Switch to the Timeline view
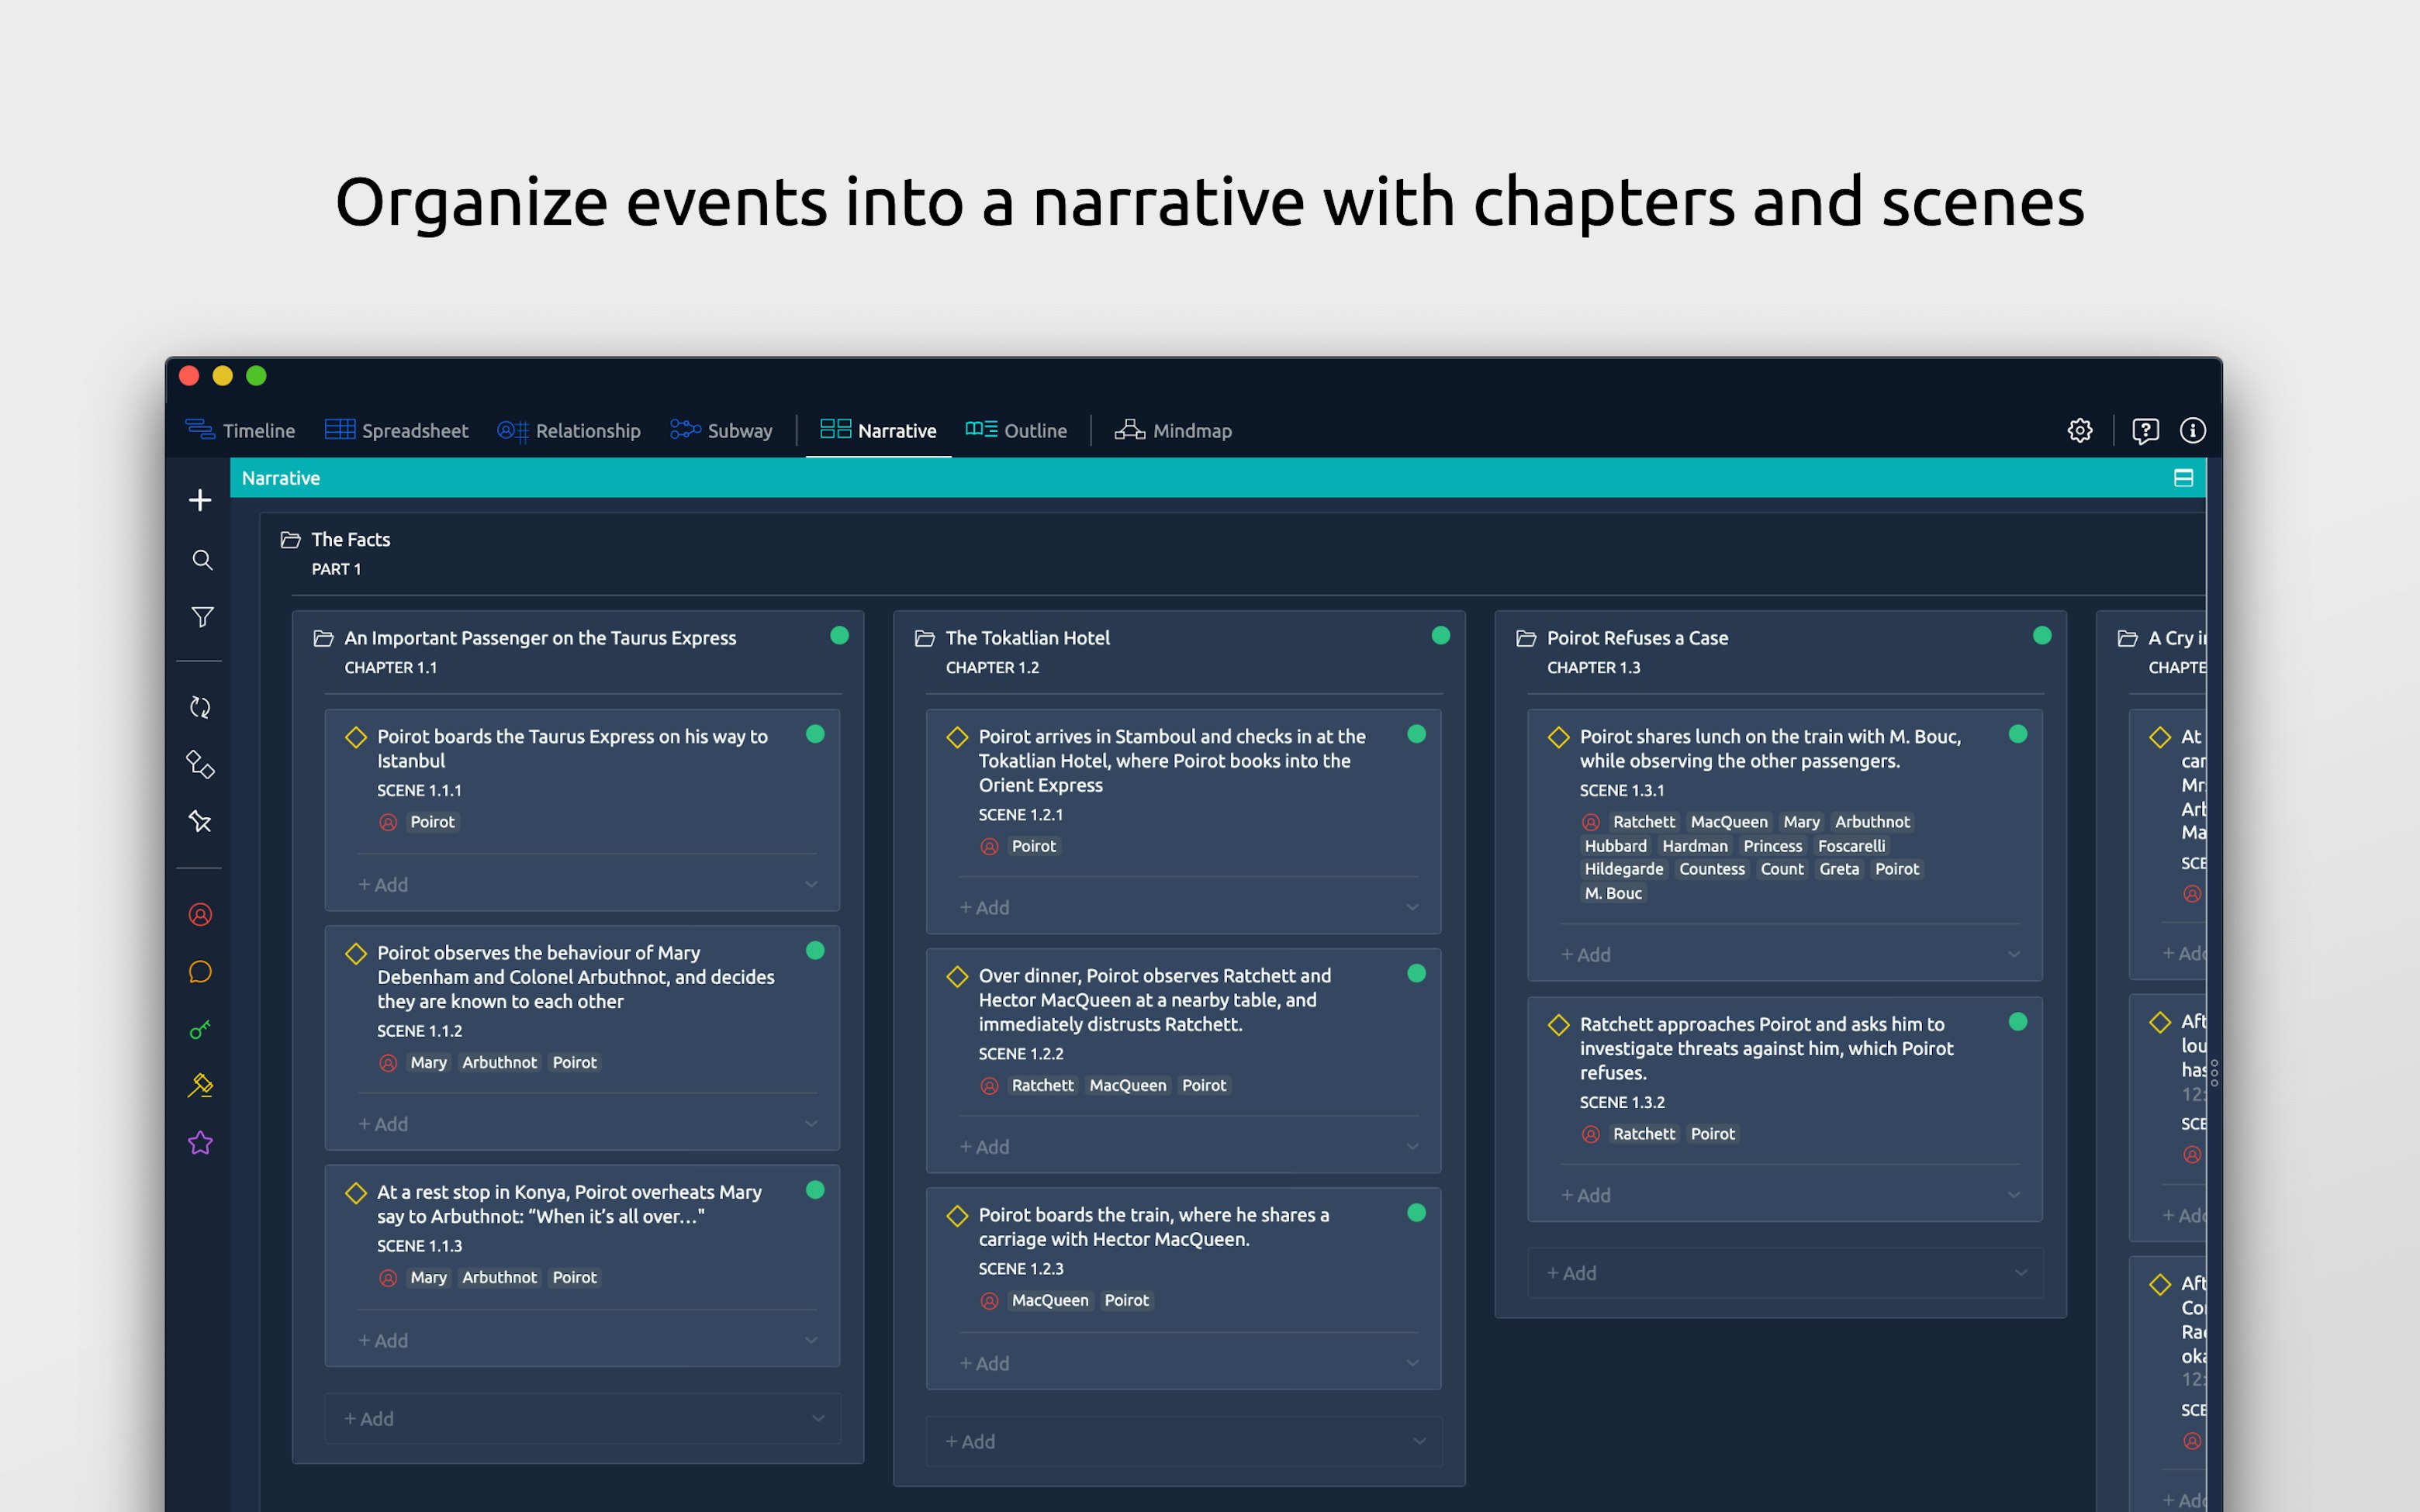2420x1512 pixels. 258,430
